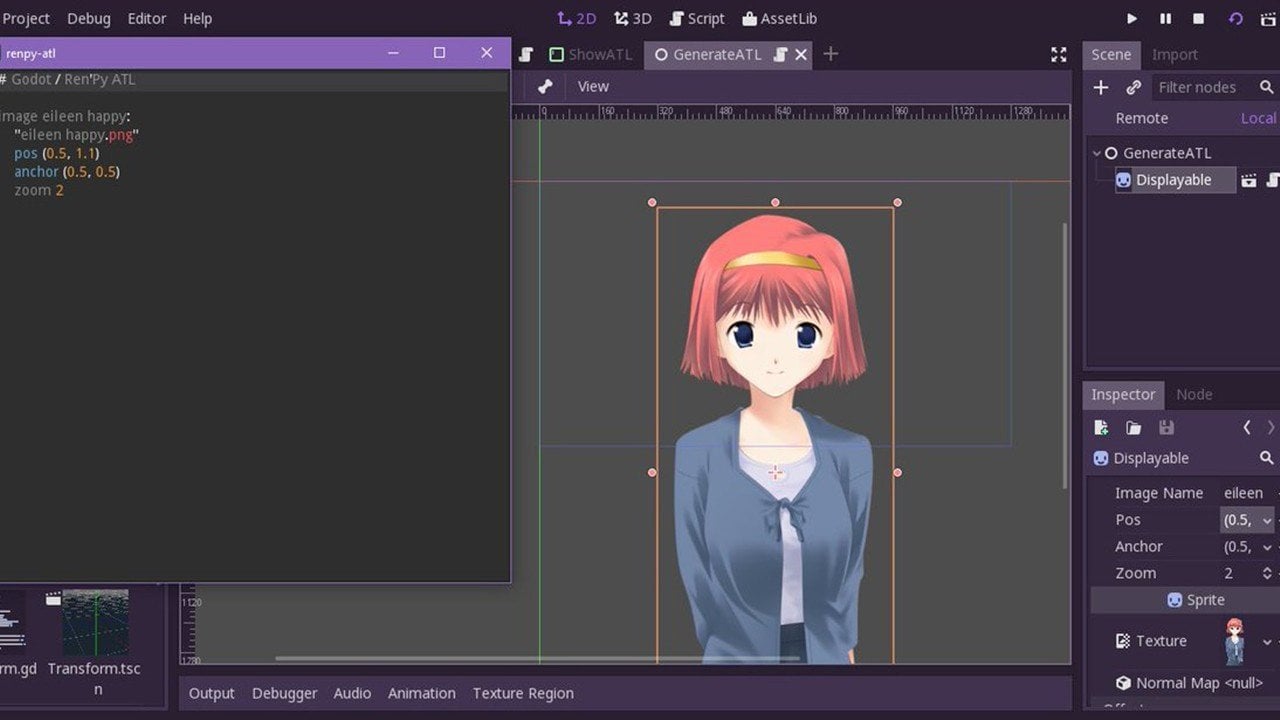Open the Debugger bottom panel
This screenshot has width=1280, height=720.
284,693
